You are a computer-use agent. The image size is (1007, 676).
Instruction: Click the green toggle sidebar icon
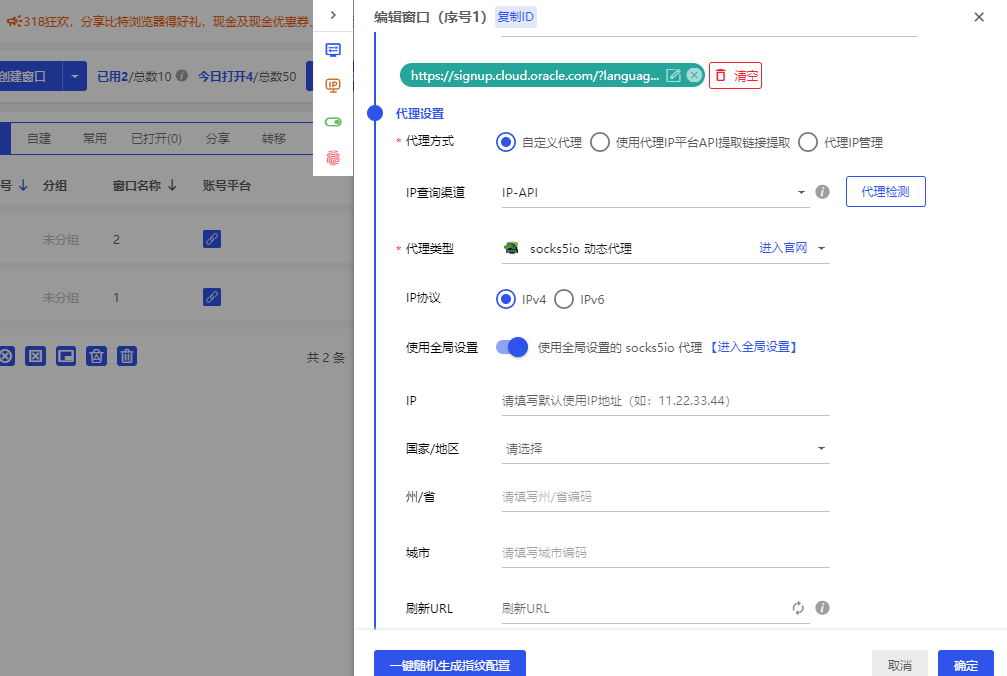pos(333,122)
